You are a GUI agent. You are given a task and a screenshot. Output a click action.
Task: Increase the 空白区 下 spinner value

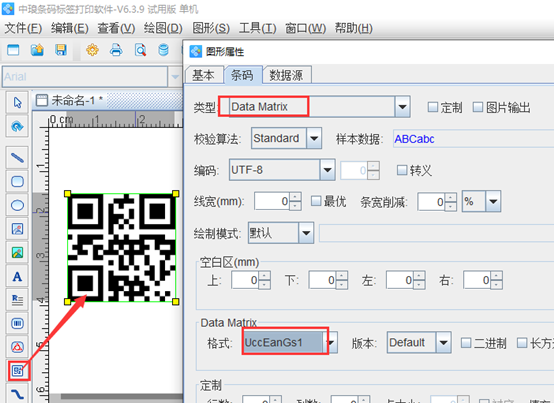[x=342, y=276]
